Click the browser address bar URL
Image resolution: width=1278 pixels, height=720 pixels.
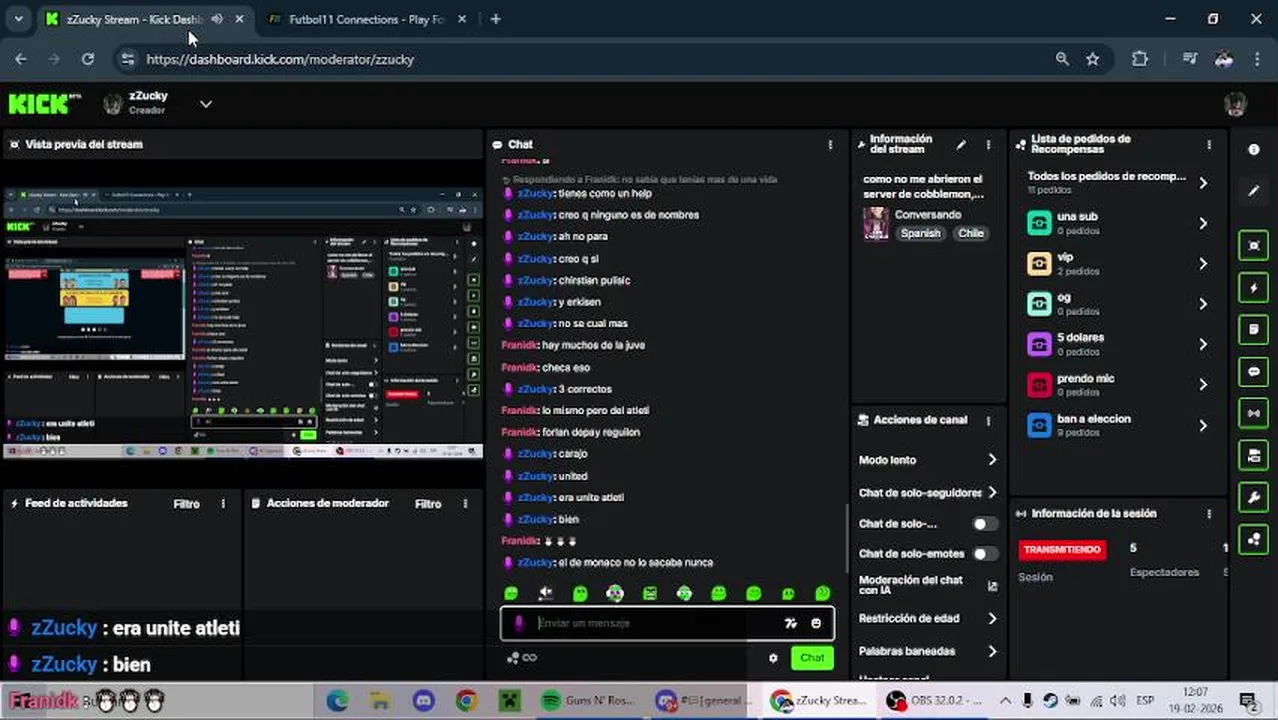coord(280,59)
